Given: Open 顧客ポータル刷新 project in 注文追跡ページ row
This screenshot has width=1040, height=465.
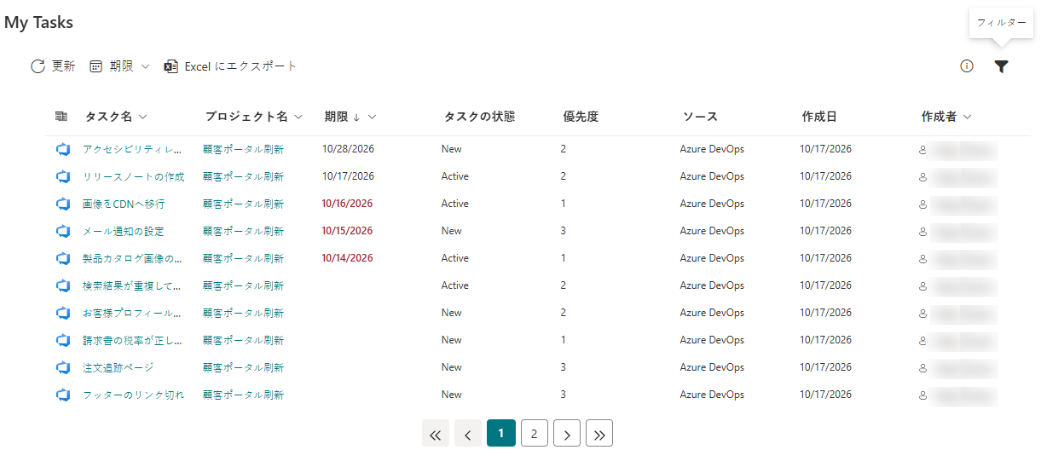Looking at the screenshot, I should click(x=243, y=367).
